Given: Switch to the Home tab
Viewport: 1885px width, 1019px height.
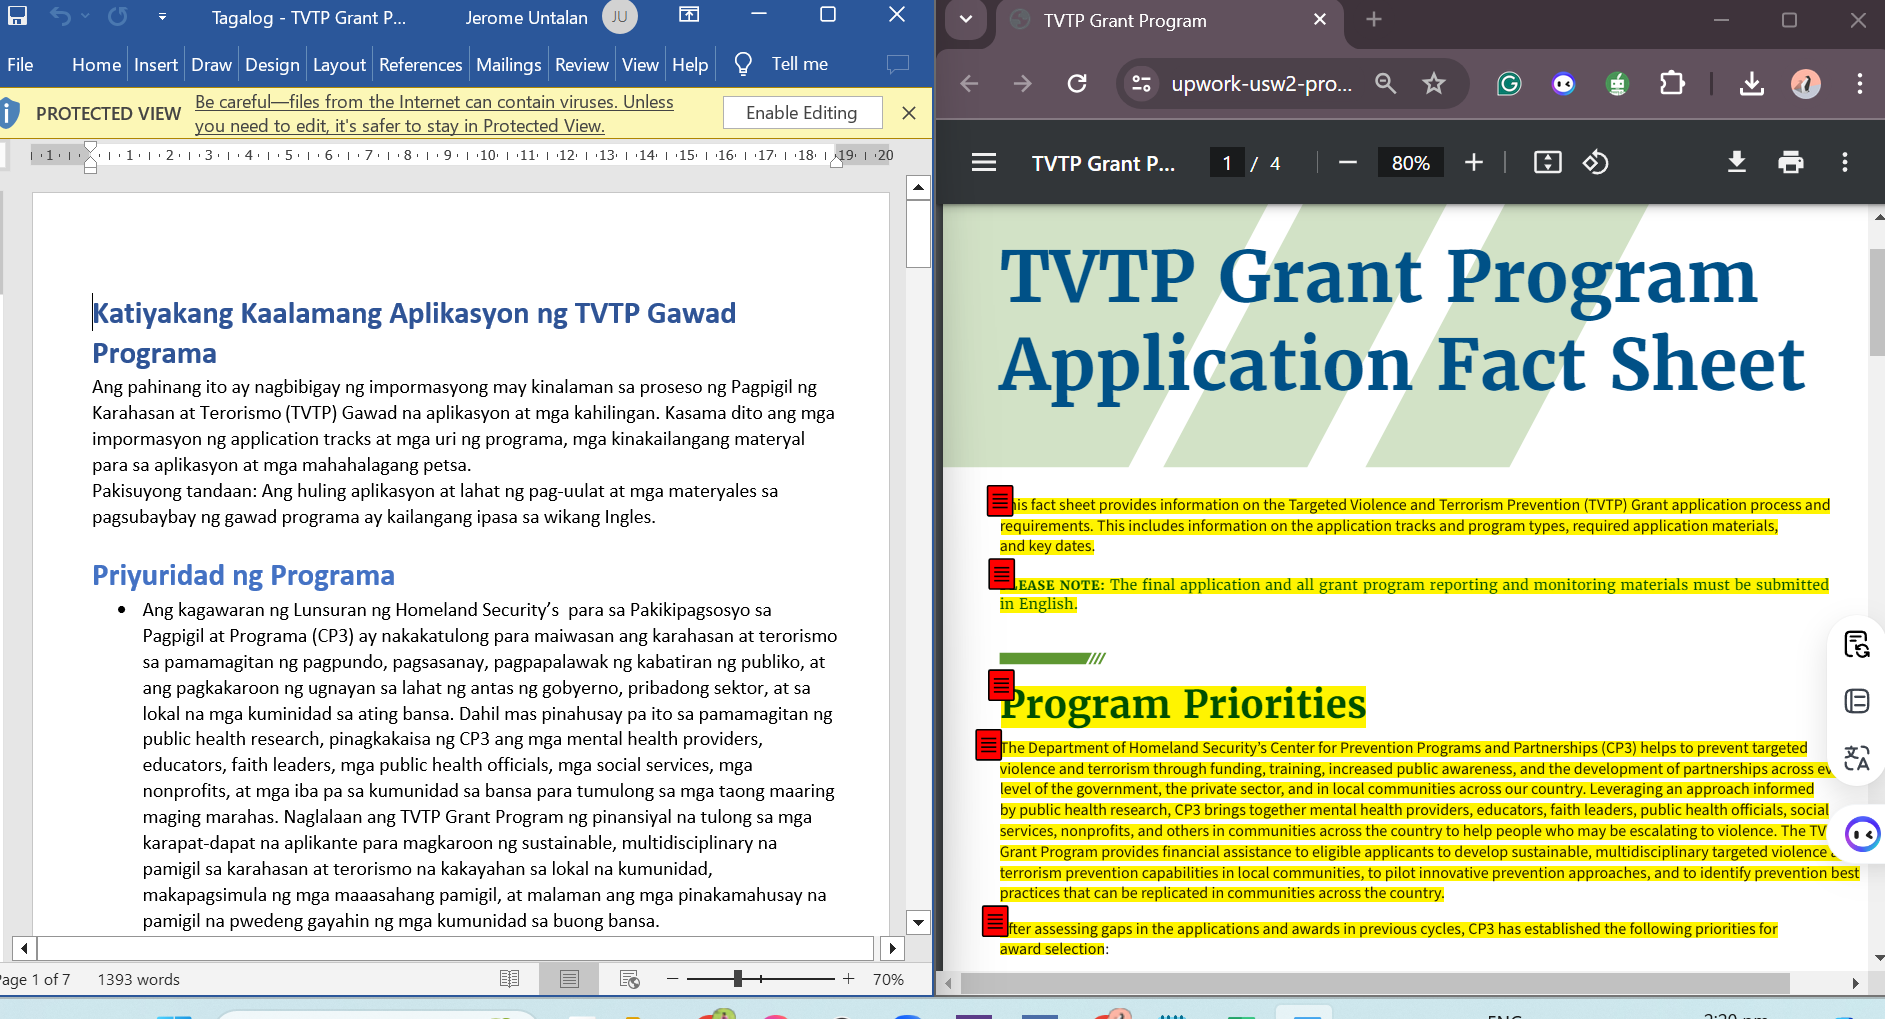Looking at the screenshot, I should coord(96,64).
